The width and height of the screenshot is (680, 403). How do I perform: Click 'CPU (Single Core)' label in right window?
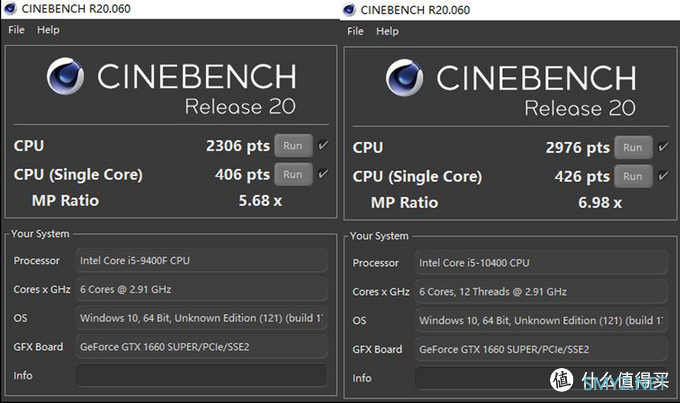click(x=417, y=177)
